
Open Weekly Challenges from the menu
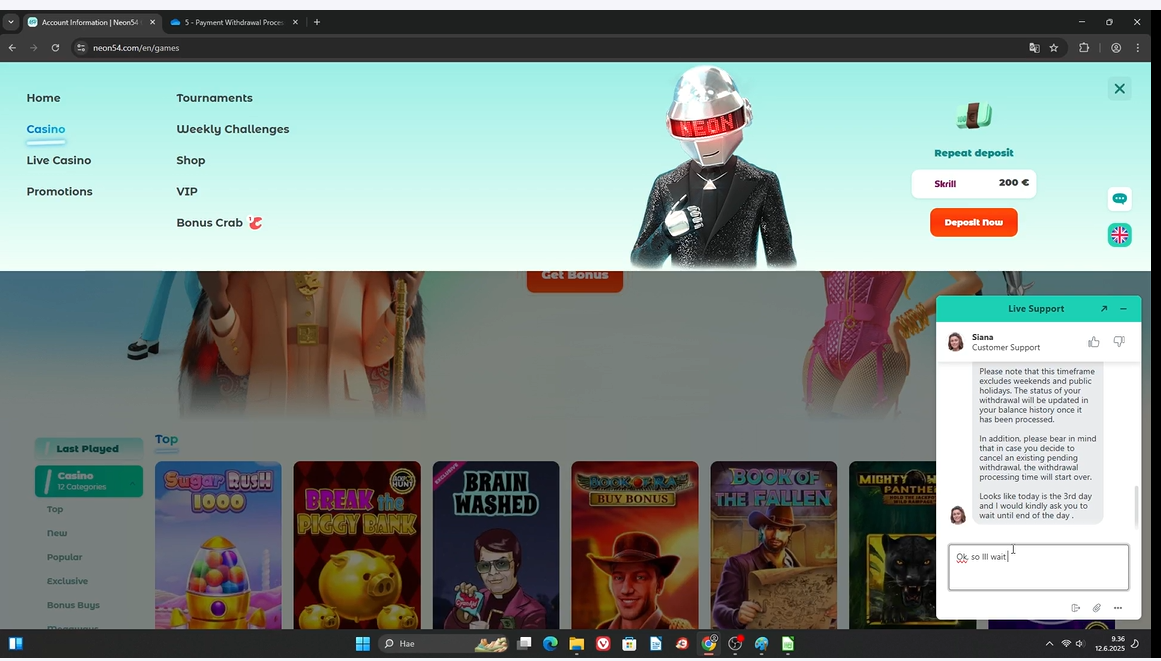click(233, 129)
